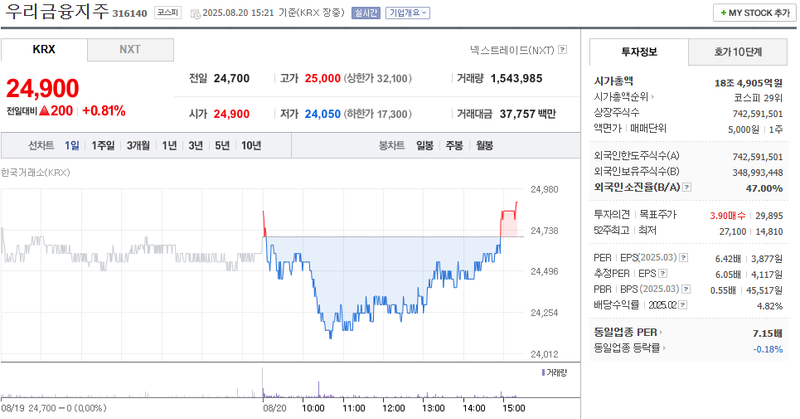
Task: Click the up triangle beside 200
Action: [x=44, y=111]
